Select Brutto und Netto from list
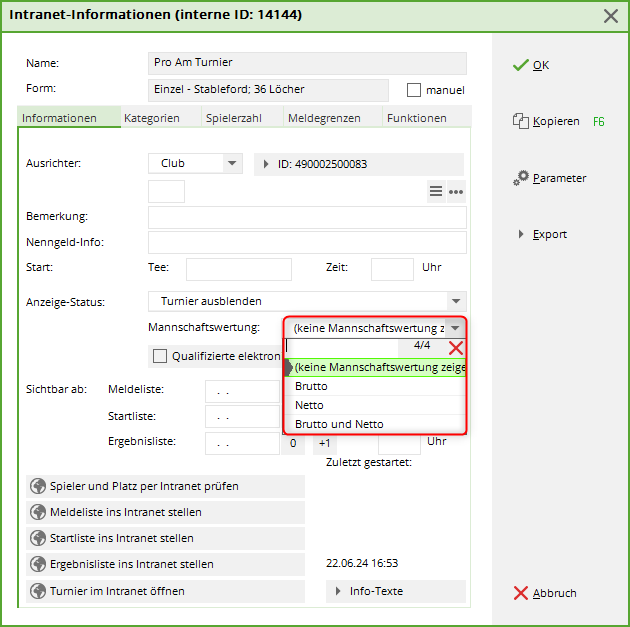 (339, 424)
